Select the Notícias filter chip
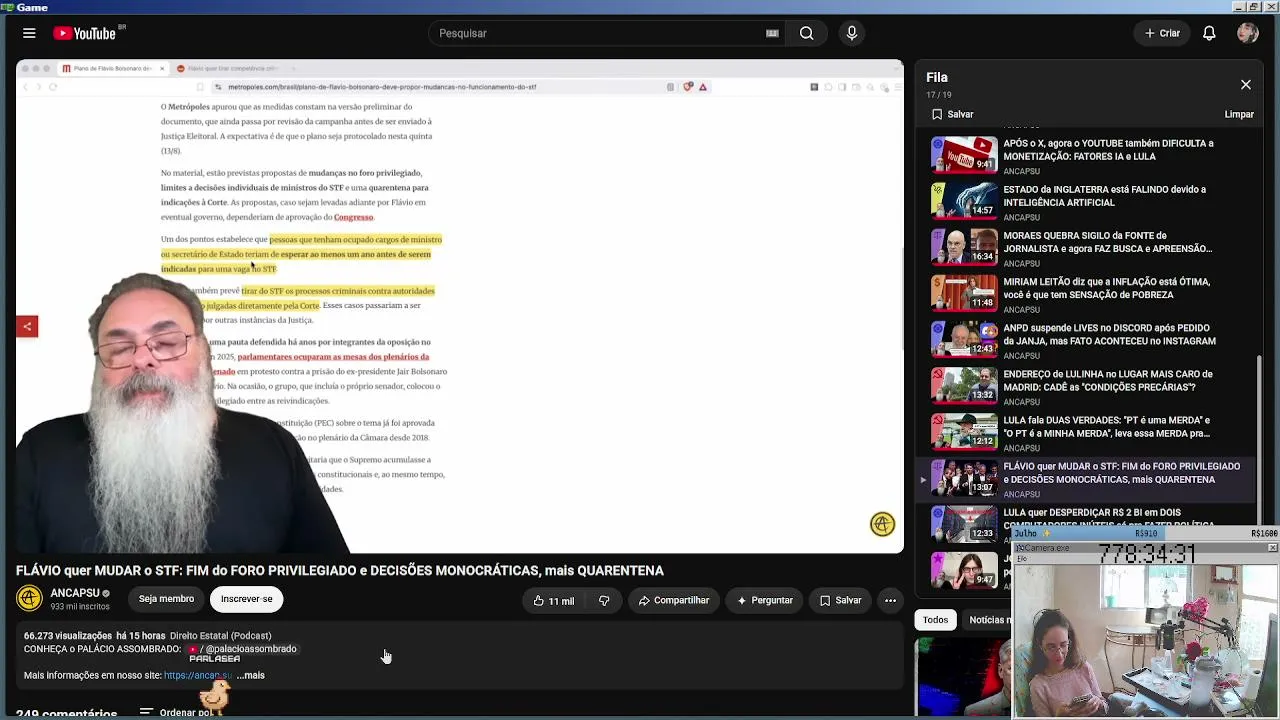Screen dimensions: 1280x720 click(988, 620)
